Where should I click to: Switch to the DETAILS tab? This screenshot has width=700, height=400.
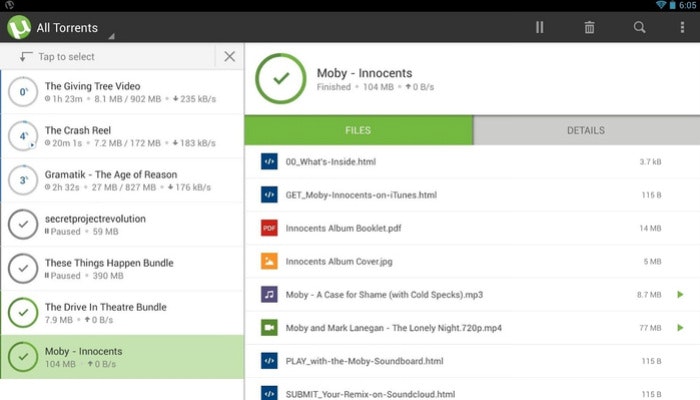(586, 130)
